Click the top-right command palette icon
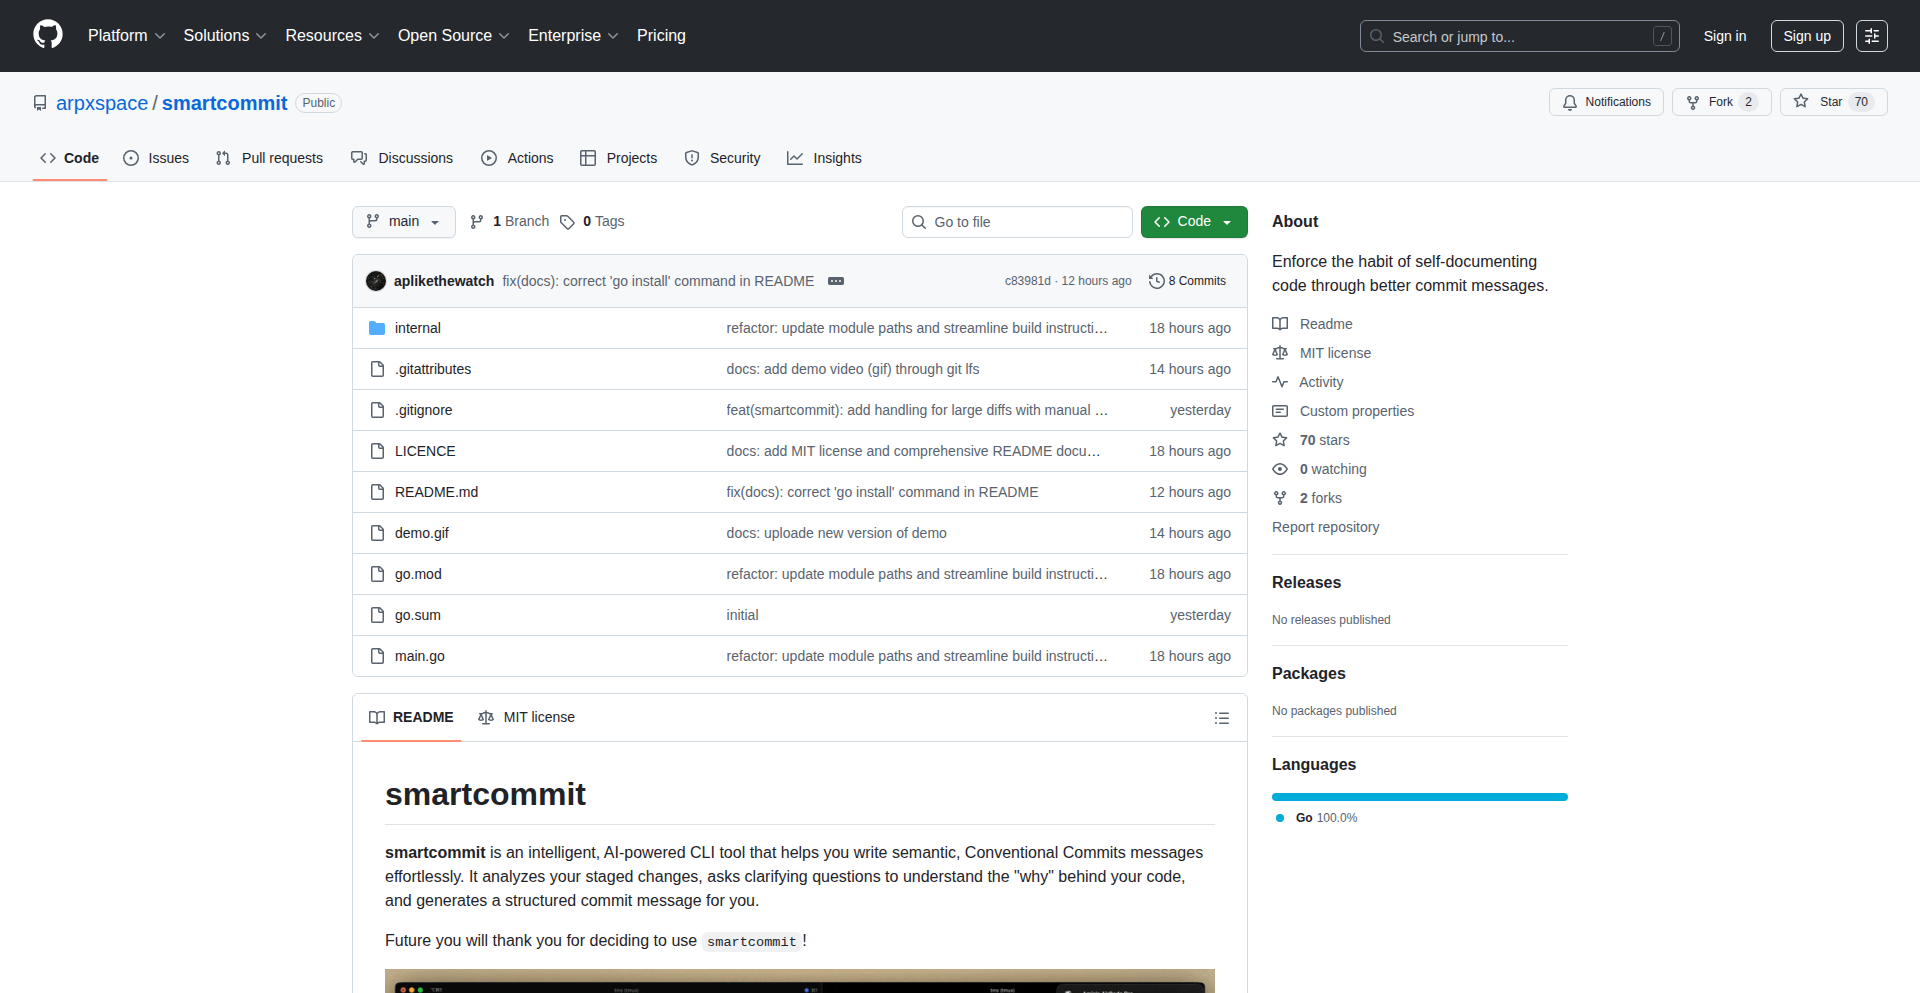This screenshot has height=993, width=1920. [1871, 36]
